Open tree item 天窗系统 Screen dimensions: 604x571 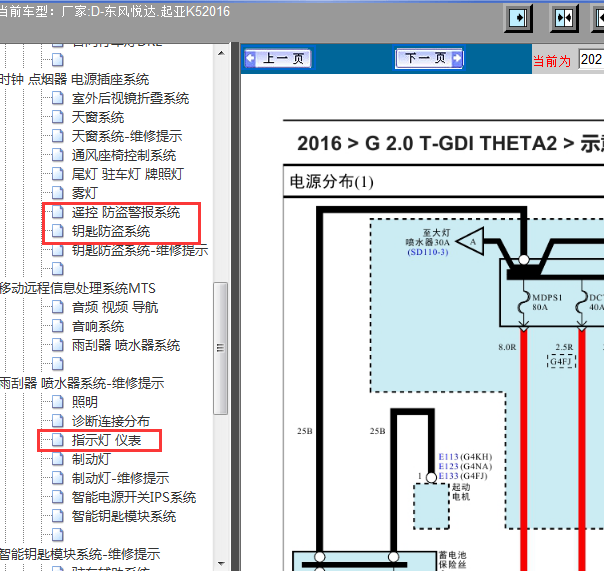click(x=98, y=117)
